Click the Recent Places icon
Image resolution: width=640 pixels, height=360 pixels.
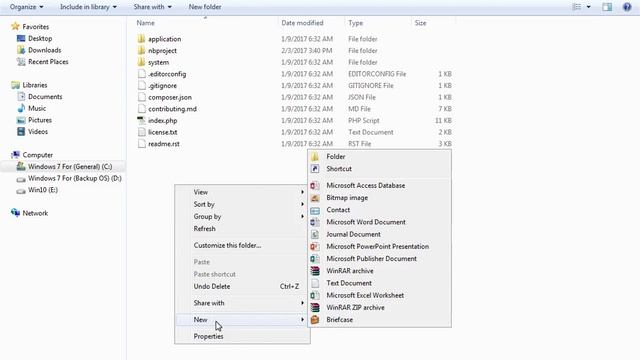21,62
